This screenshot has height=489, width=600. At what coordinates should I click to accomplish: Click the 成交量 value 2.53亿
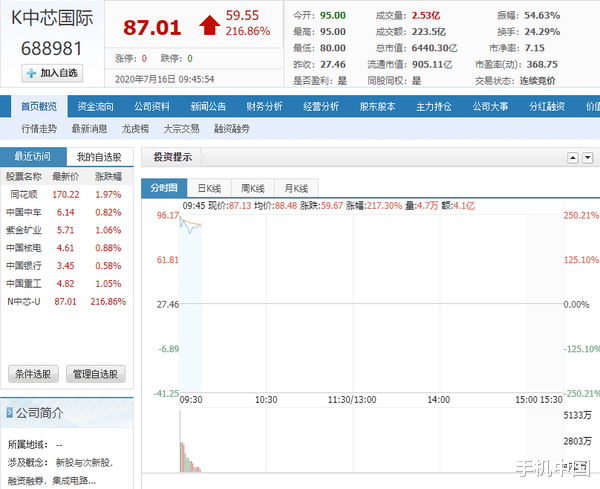[426, 15]
